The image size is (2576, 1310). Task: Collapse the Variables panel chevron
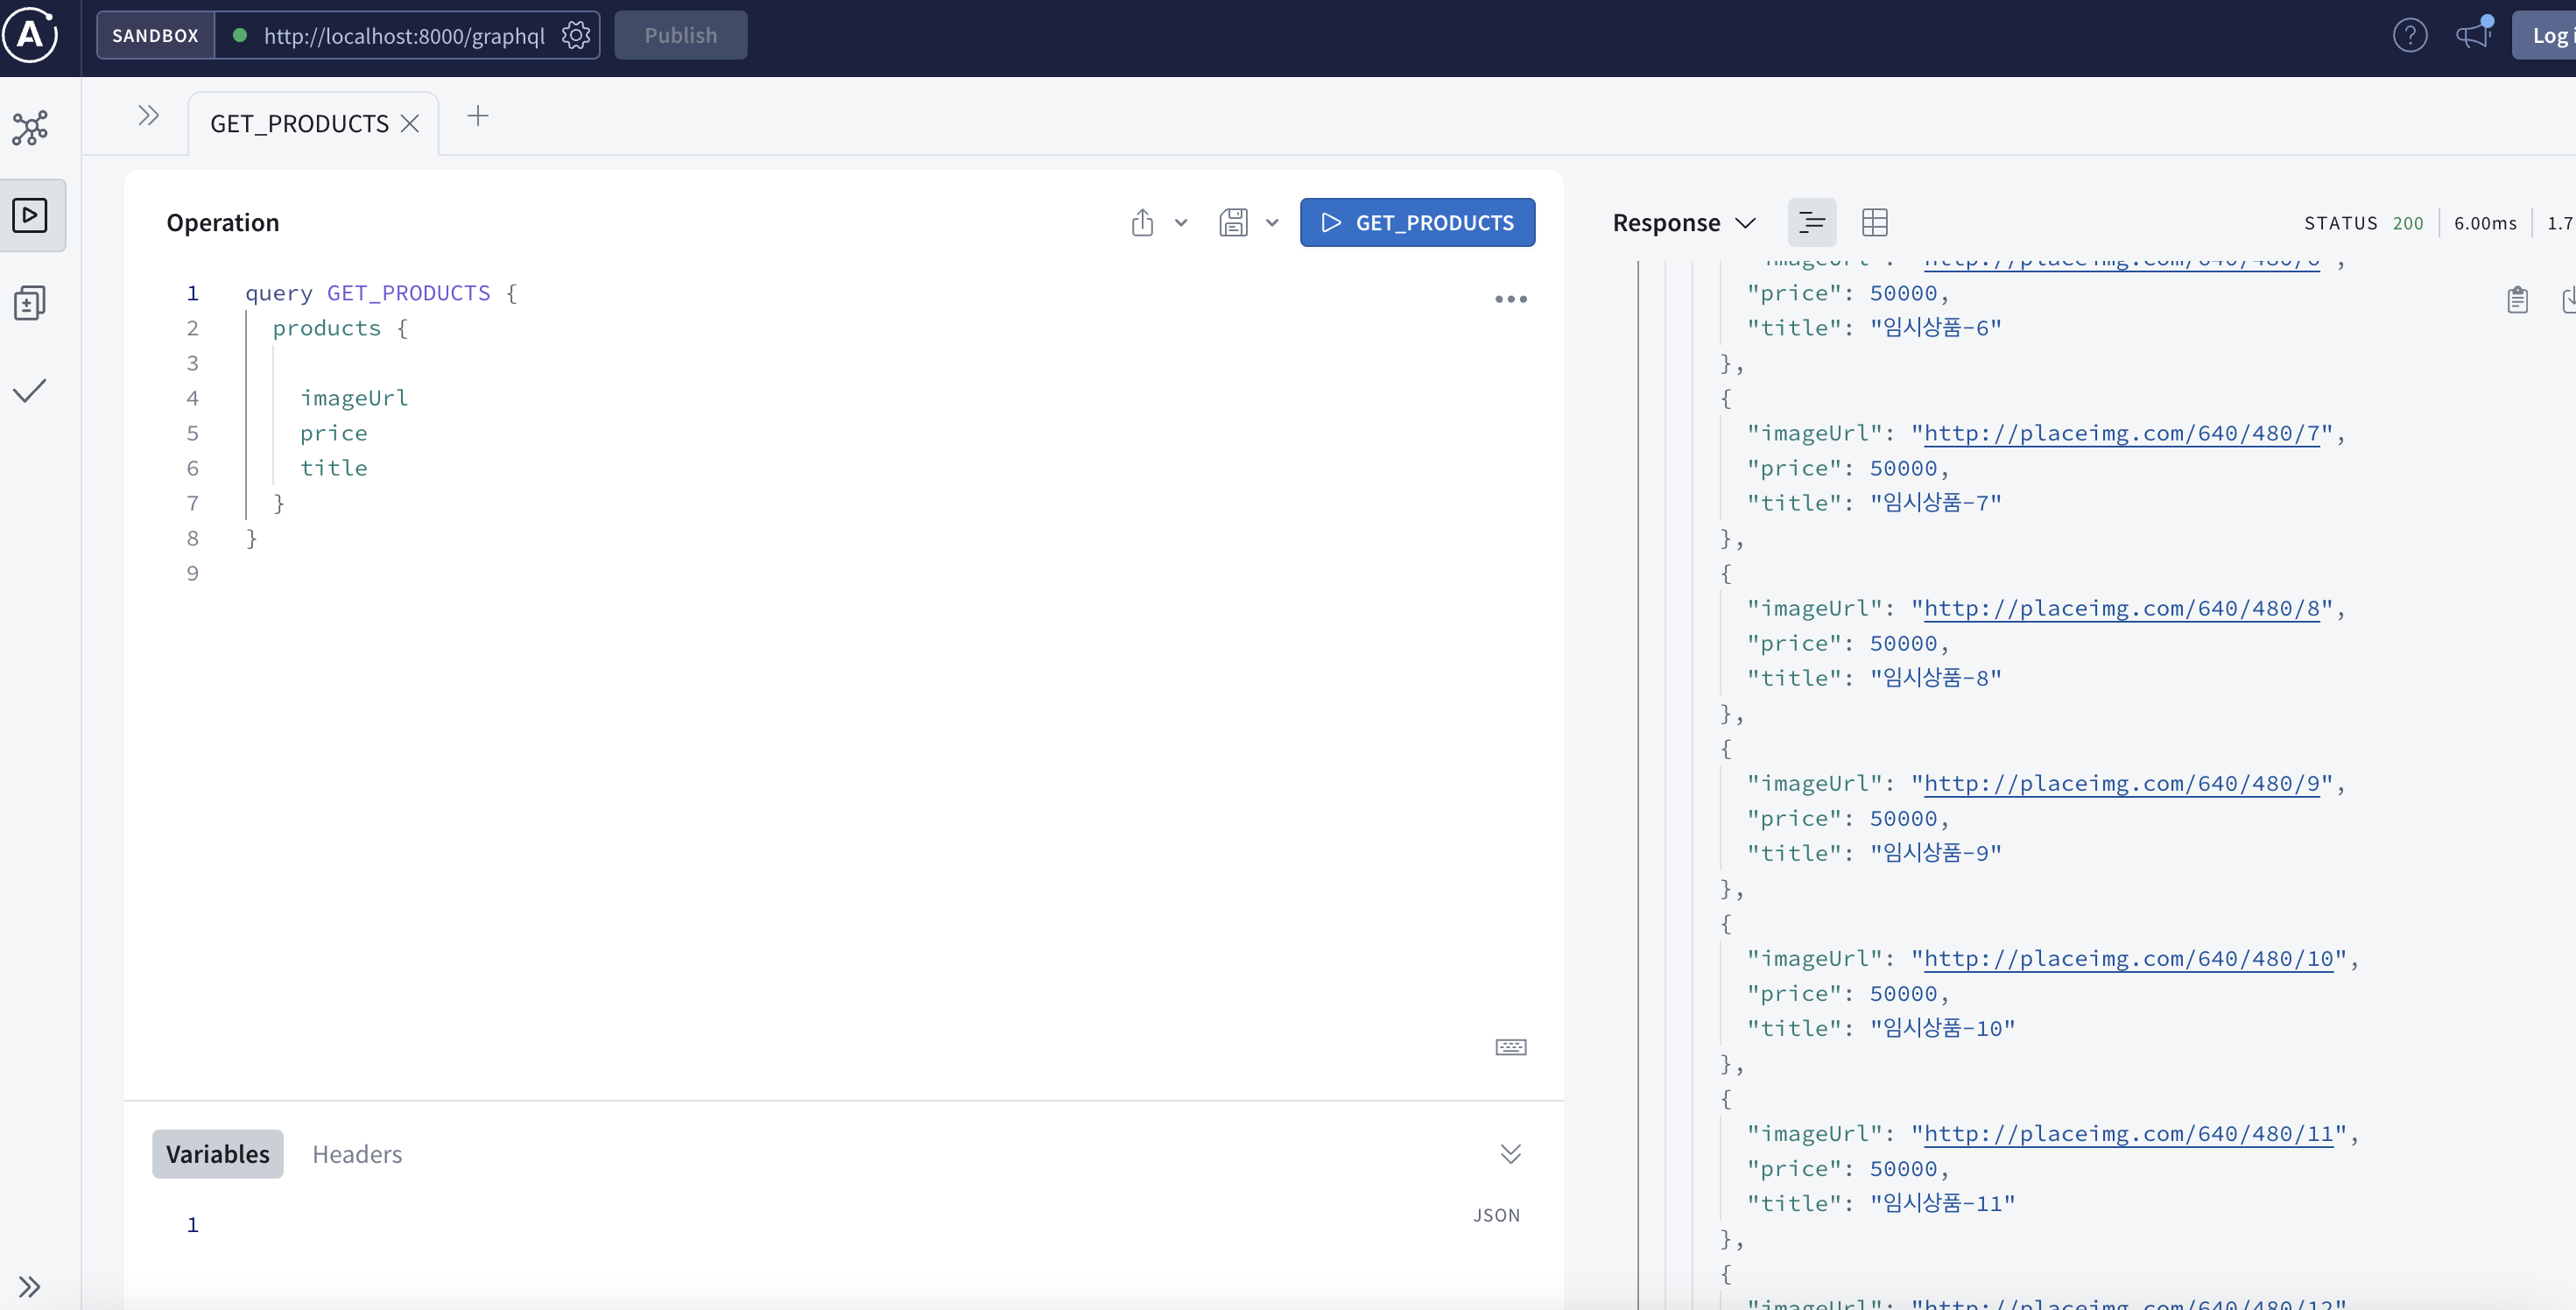pos(1510,1154)
